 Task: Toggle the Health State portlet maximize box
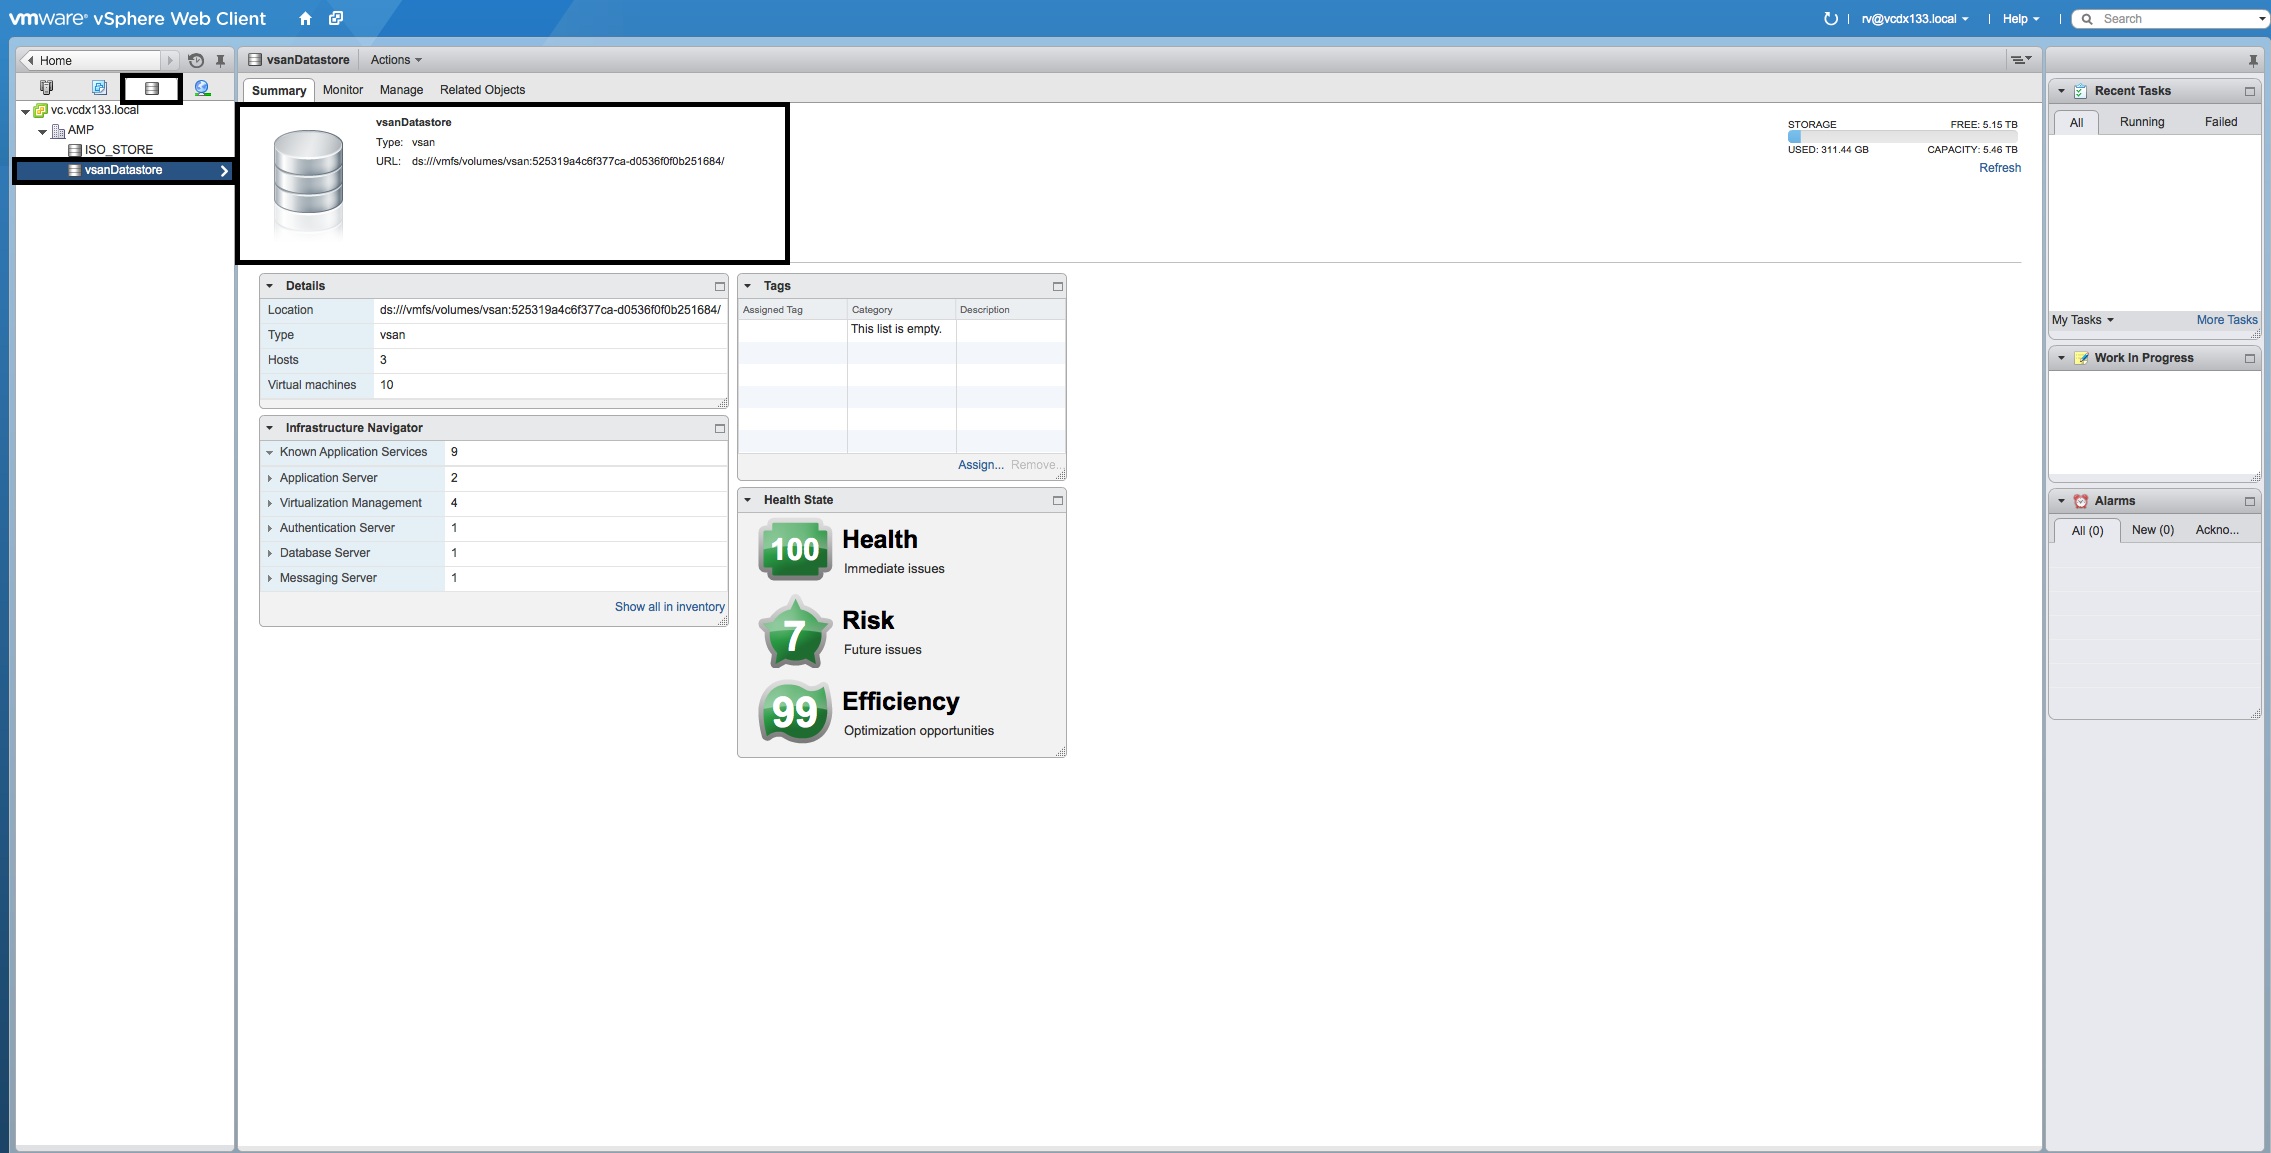click(1057, 500)
